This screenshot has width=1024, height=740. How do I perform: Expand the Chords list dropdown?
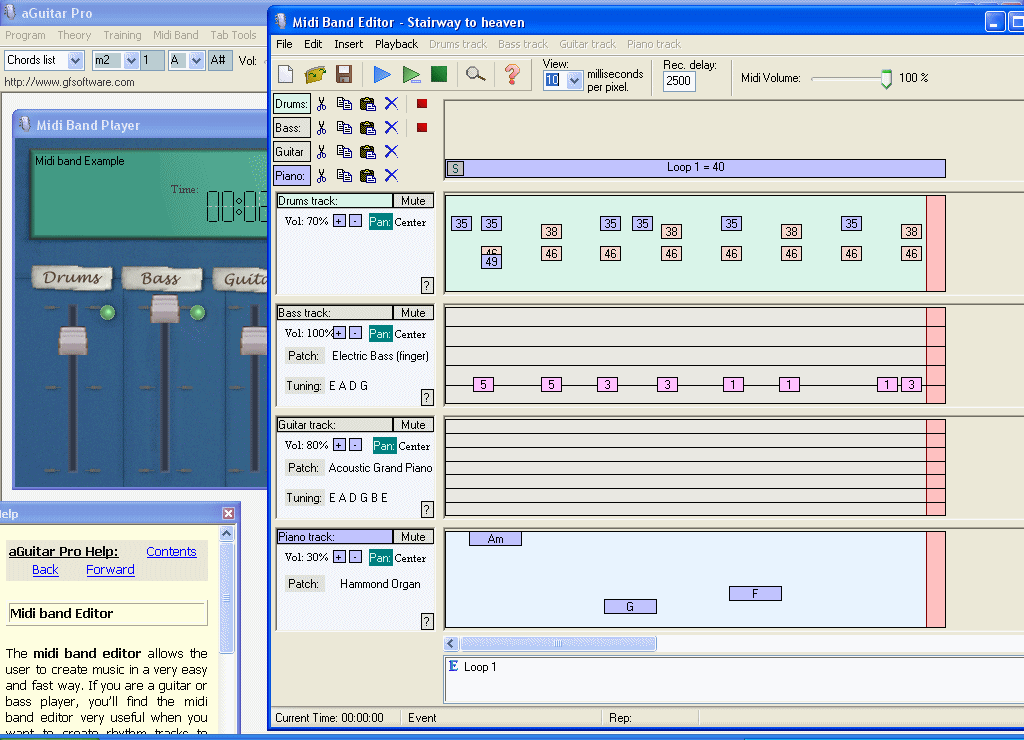click(76, 60)
